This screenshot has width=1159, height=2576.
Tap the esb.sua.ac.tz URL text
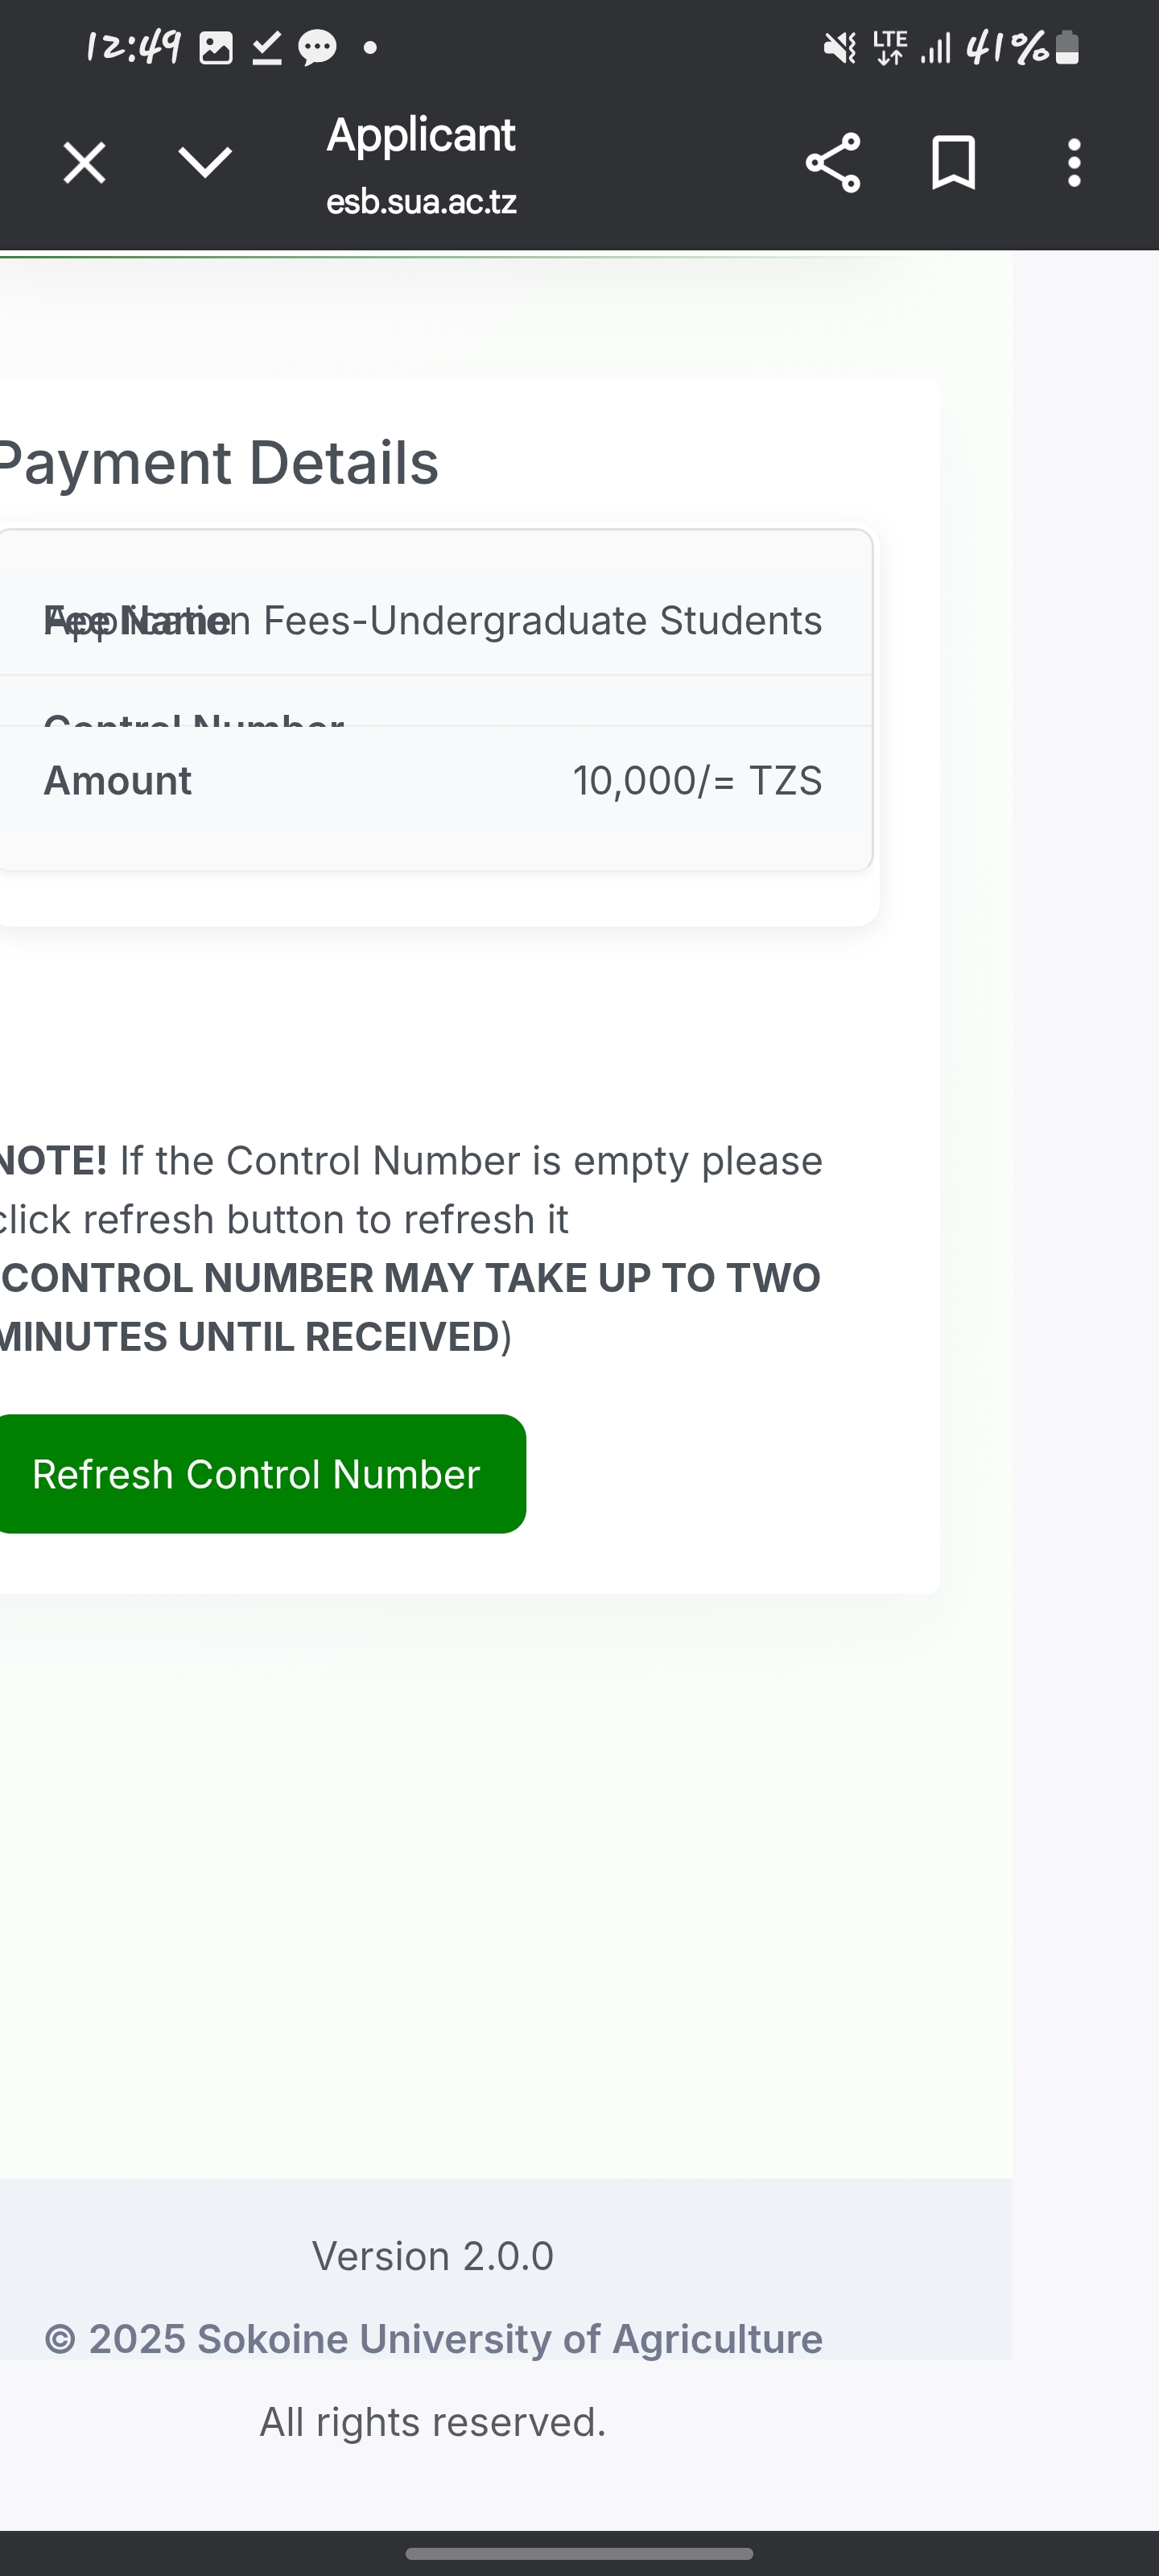pyautogui.click(x=421, y=202)
